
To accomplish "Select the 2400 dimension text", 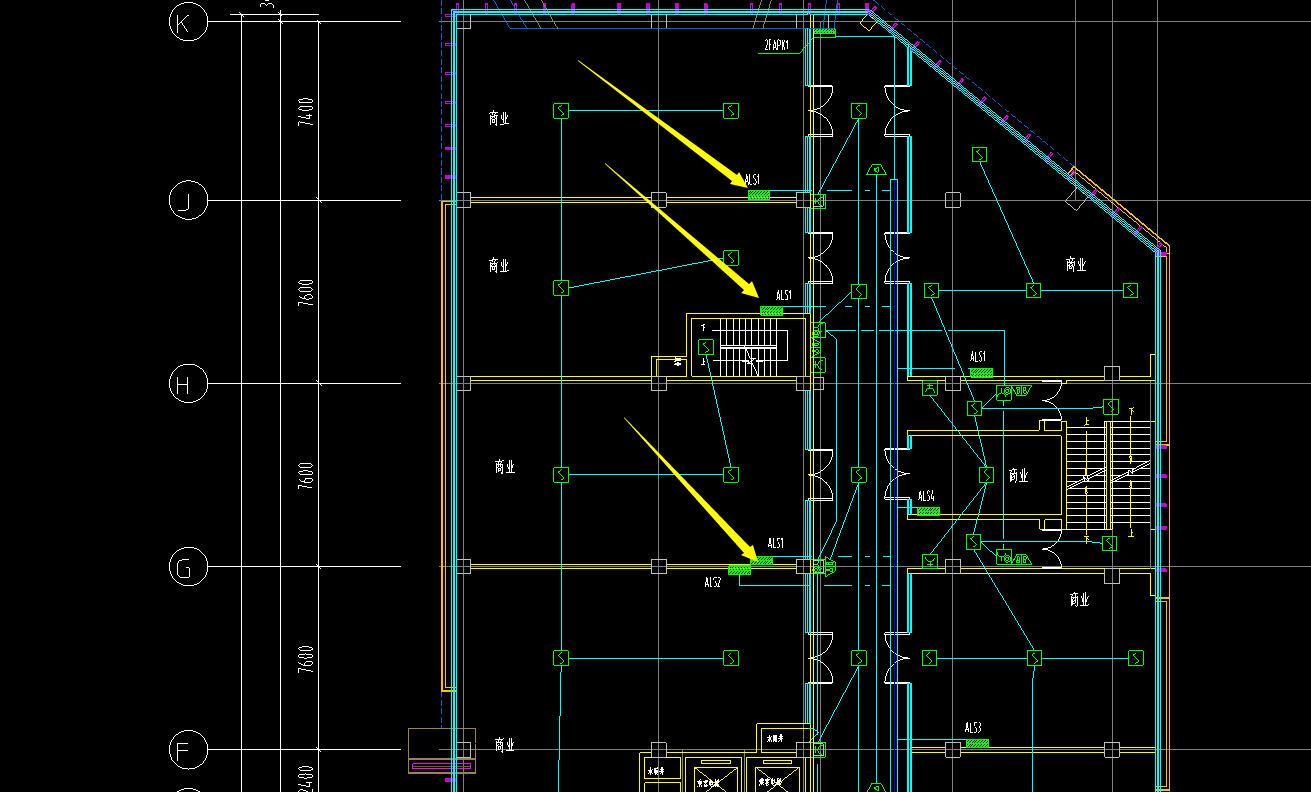I will click(x=306, y=778).
